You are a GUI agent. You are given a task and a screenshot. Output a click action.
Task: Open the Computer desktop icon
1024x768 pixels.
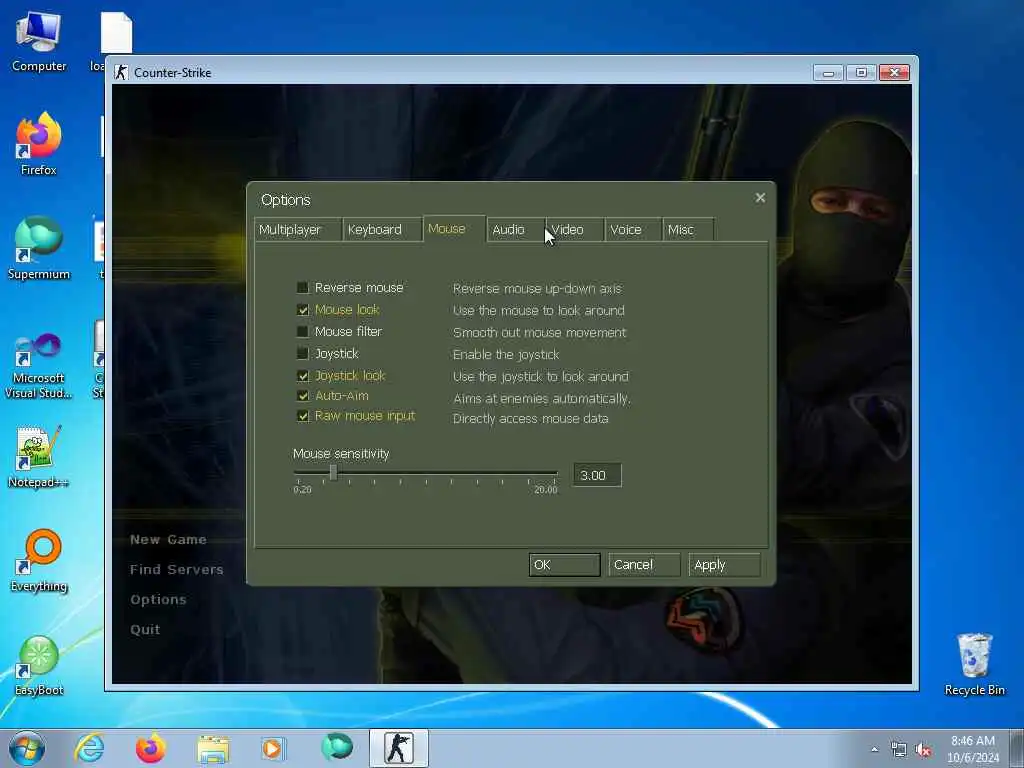point(39,41)
